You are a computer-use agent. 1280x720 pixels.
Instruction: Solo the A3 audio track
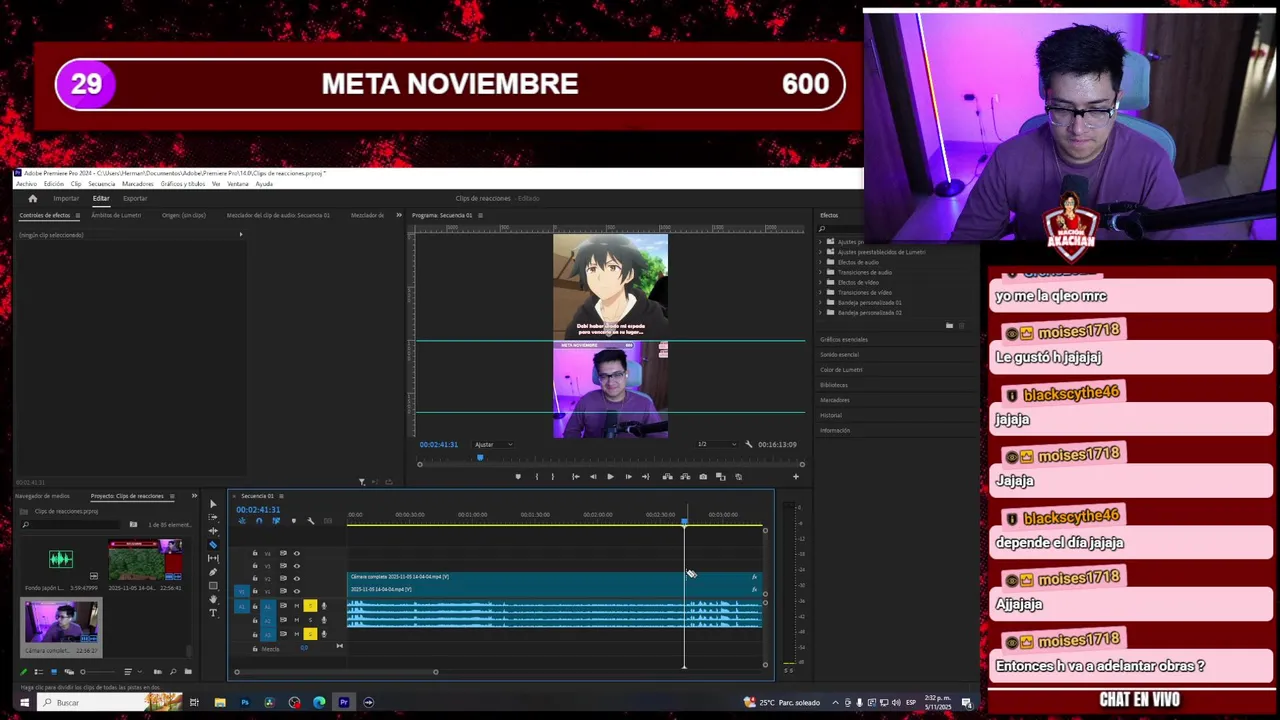[x=310, y=634]
